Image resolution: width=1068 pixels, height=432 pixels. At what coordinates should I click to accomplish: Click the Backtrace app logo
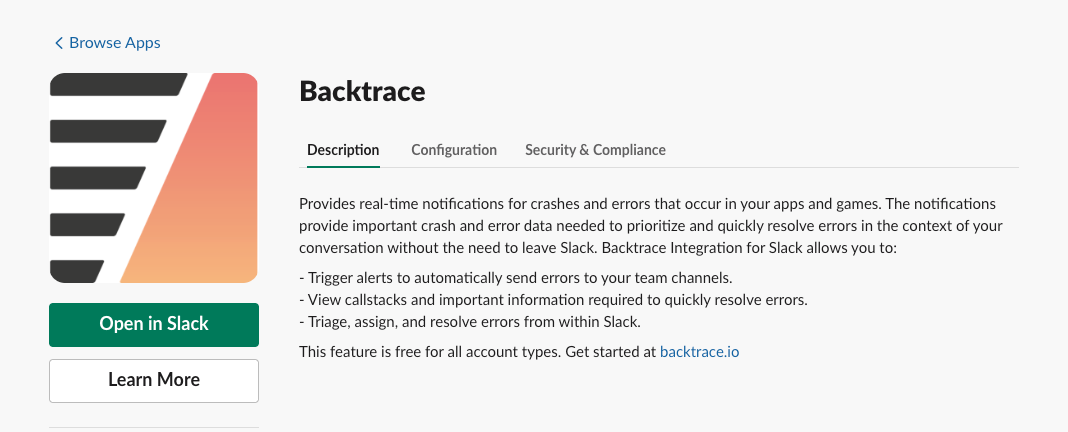coord(154,178)
